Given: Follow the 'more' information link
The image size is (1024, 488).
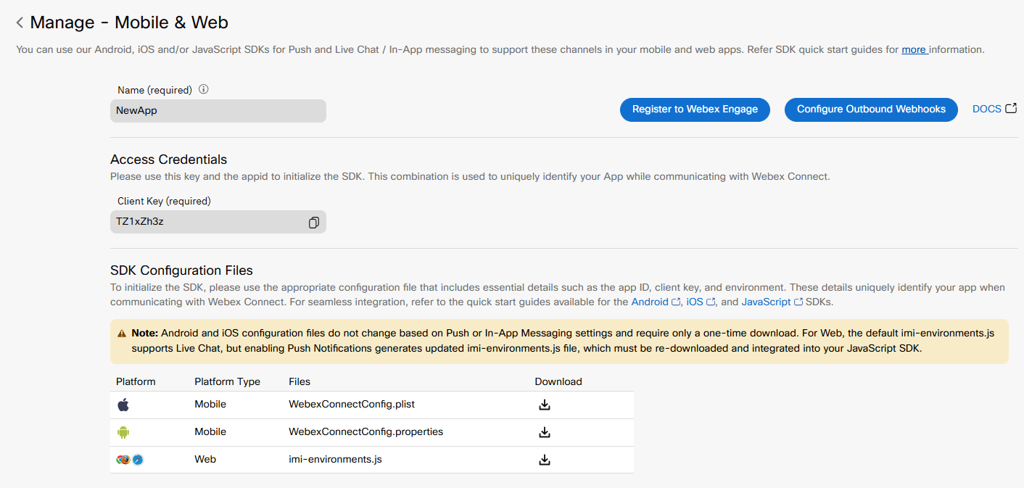Looking at the screenshot, I should [x=915, y=49].
